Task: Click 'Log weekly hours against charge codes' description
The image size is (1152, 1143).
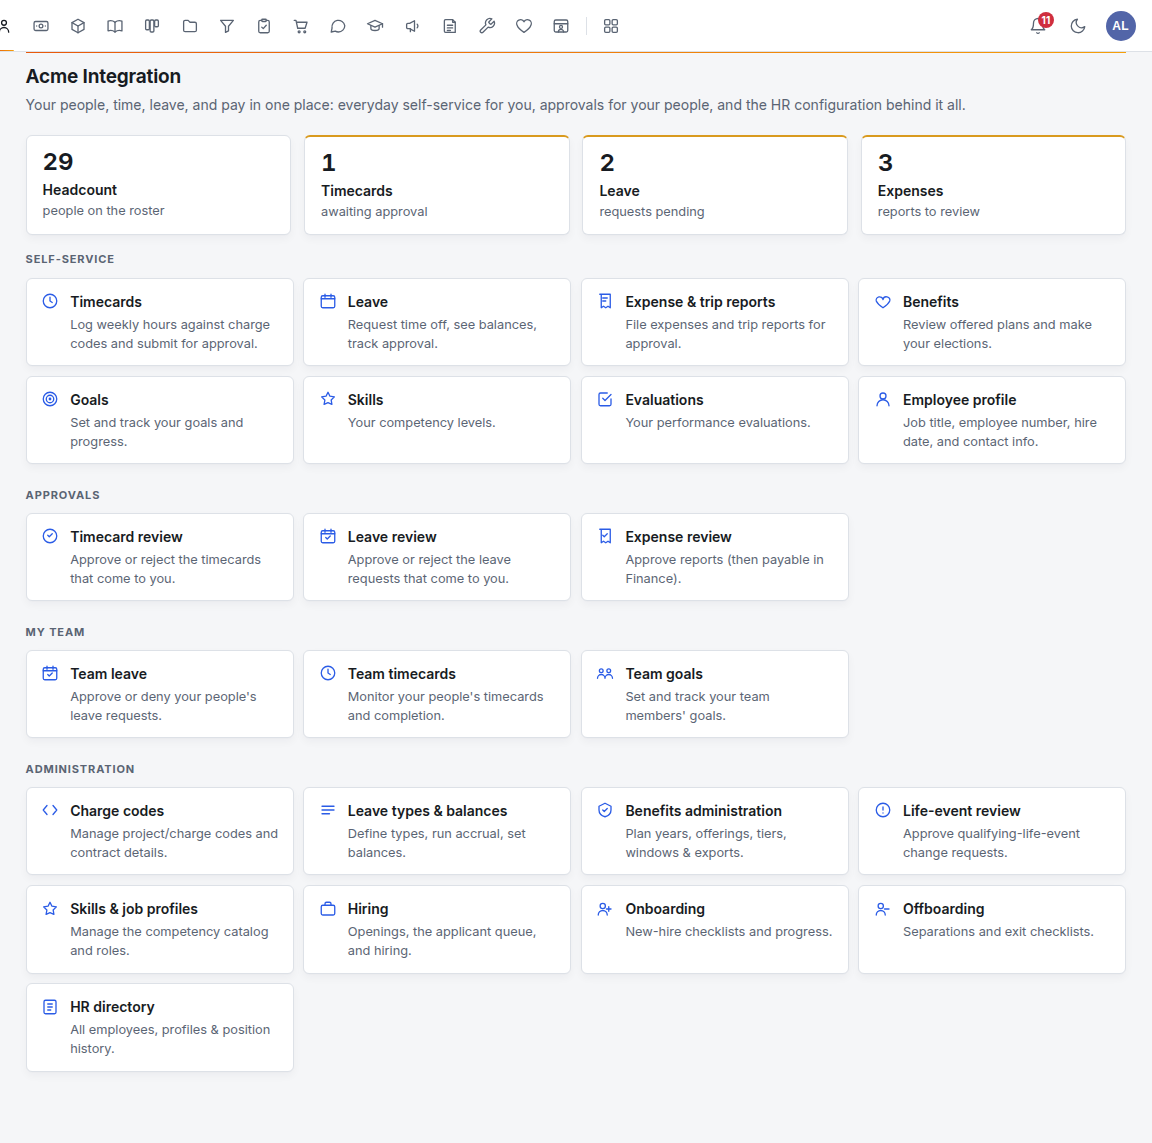Action: (170, 334)
